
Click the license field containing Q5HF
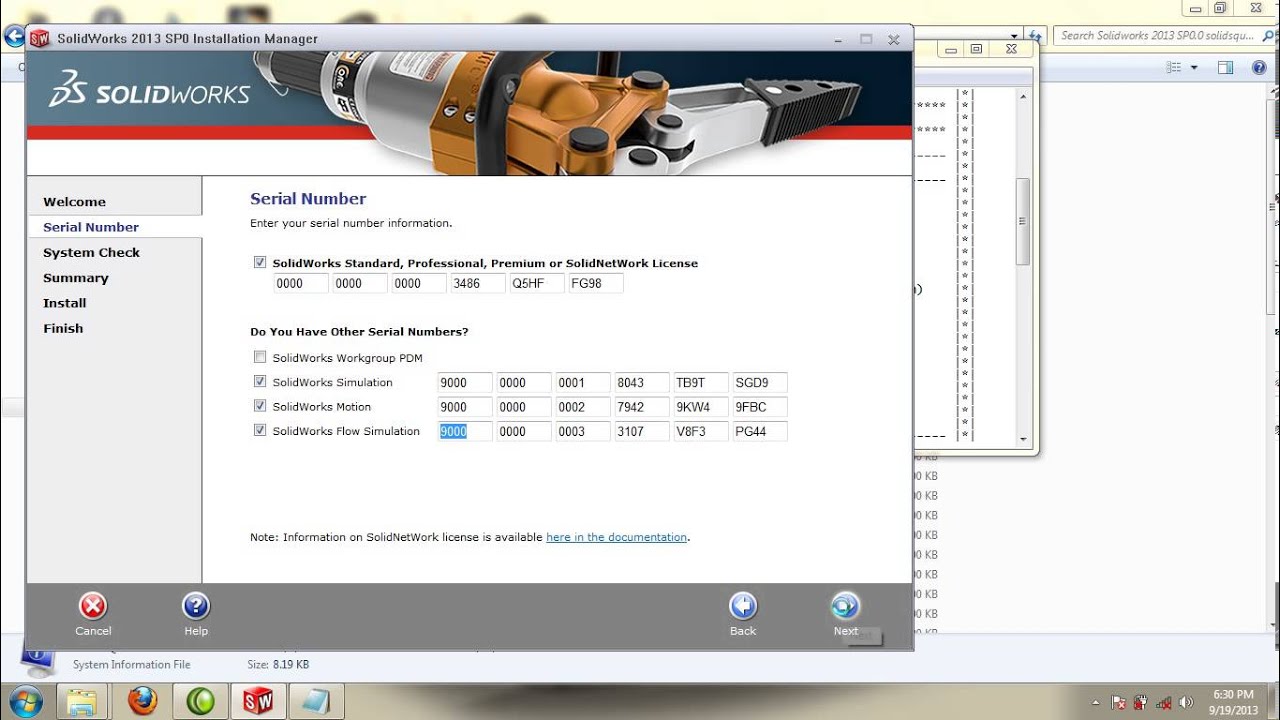point(537,283)
